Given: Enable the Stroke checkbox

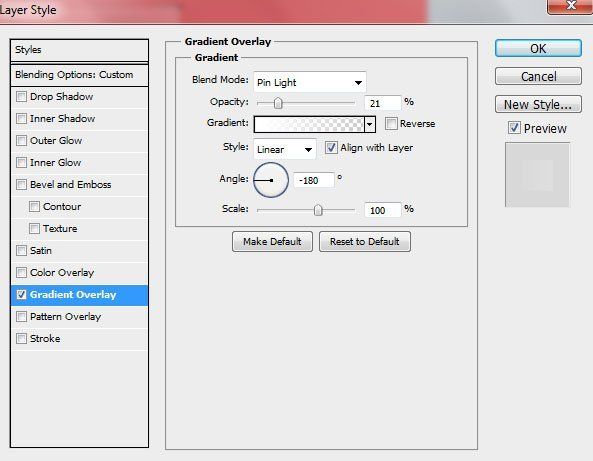Looking at the screenshot, I should click(21, 338).
